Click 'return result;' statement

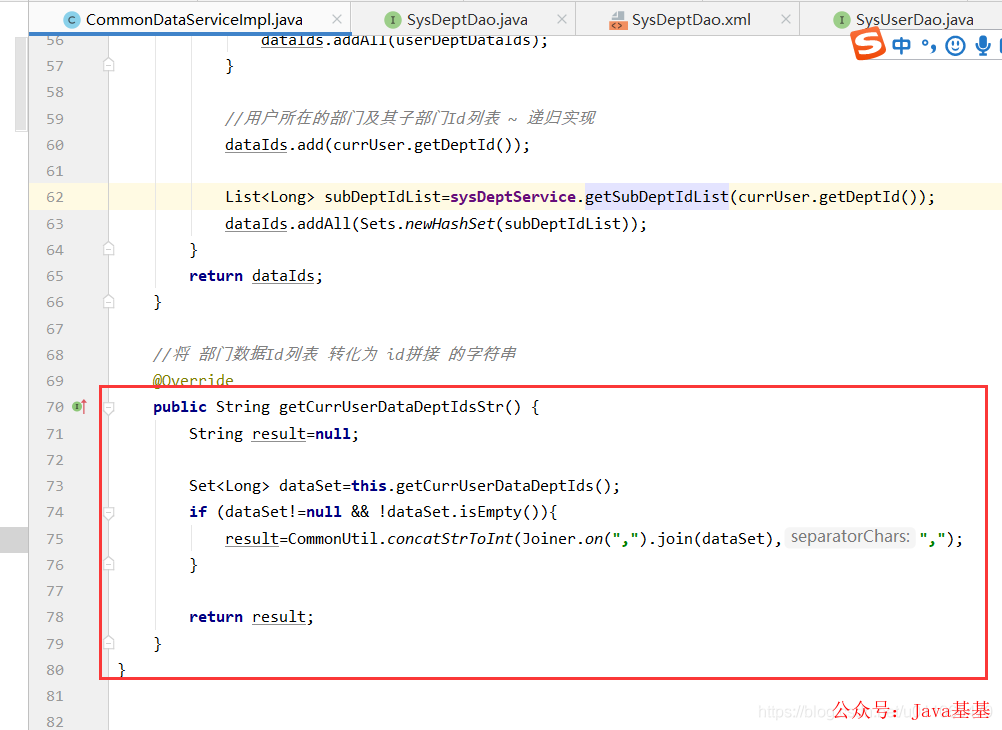[251, 617]
